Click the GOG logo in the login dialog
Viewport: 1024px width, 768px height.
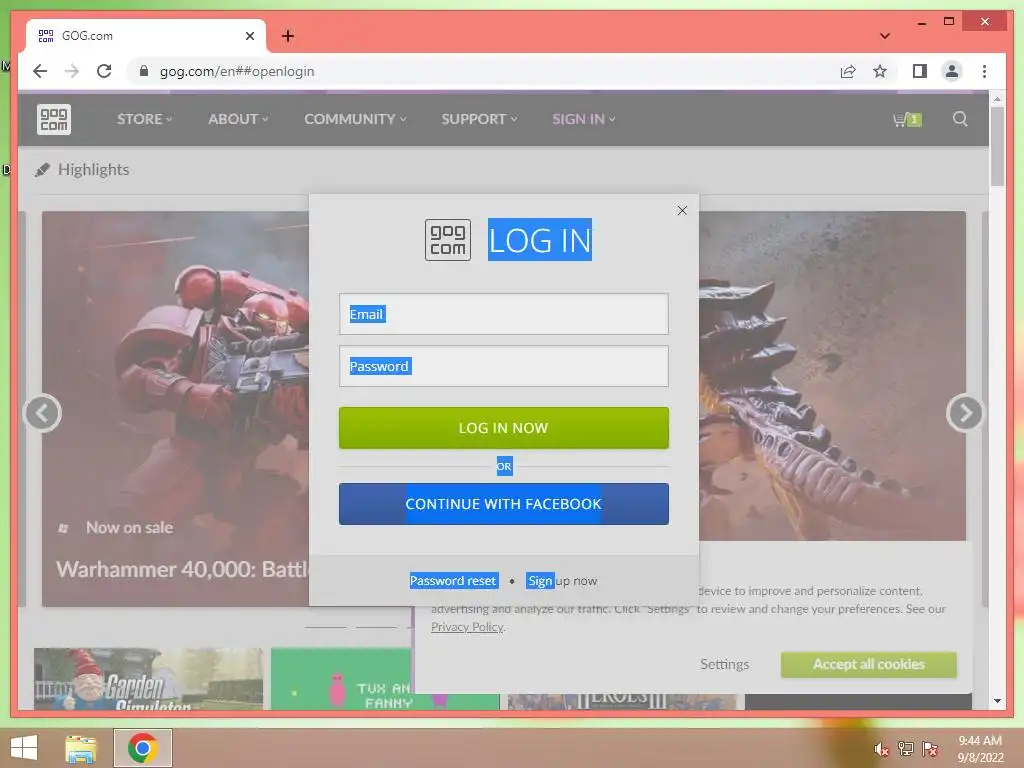(x=448, y=240)
